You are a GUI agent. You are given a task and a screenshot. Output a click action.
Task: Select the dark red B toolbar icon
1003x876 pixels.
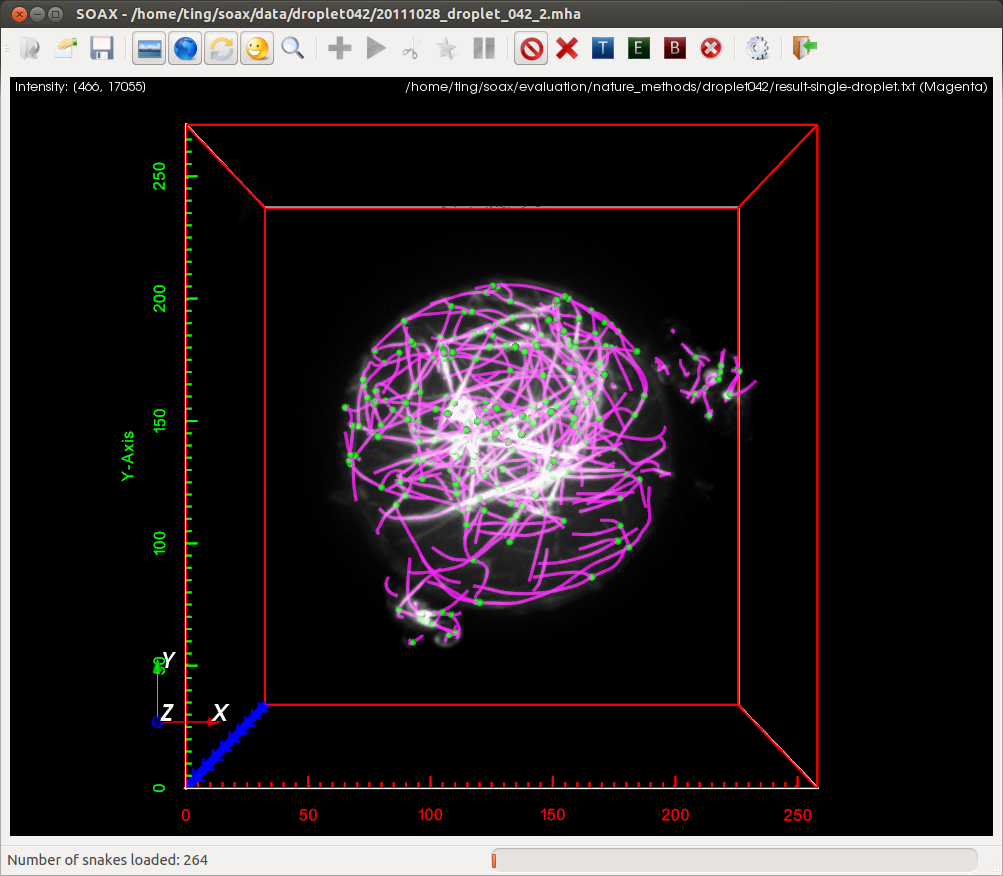pyautogui.click(x=674, y=47)
